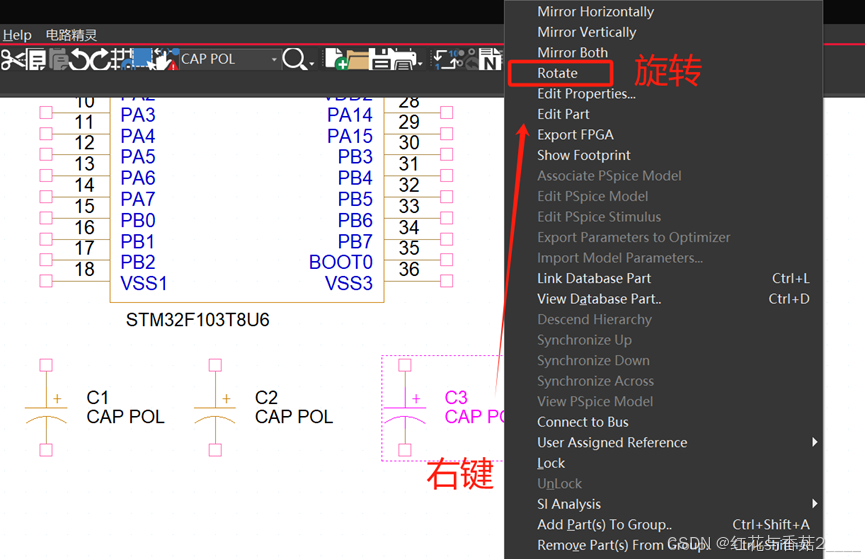Click pin name VSS3
The height and width of the screenshot is (559, 865).
pyautogui.click(x=349, y=283)
